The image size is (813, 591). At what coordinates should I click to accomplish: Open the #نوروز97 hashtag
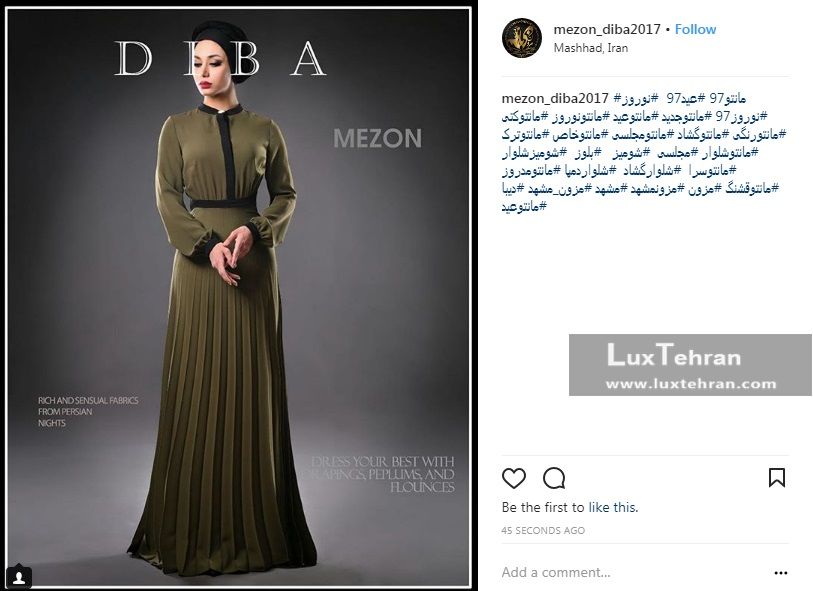[742, 116]
